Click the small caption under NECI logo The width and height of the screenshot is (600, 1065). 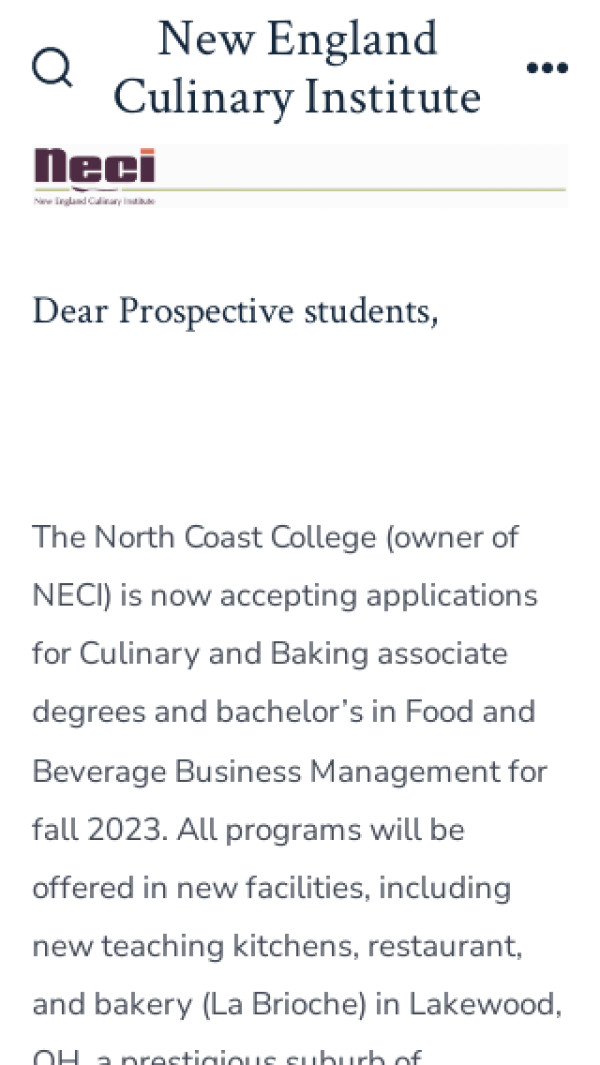pos(95,200)
